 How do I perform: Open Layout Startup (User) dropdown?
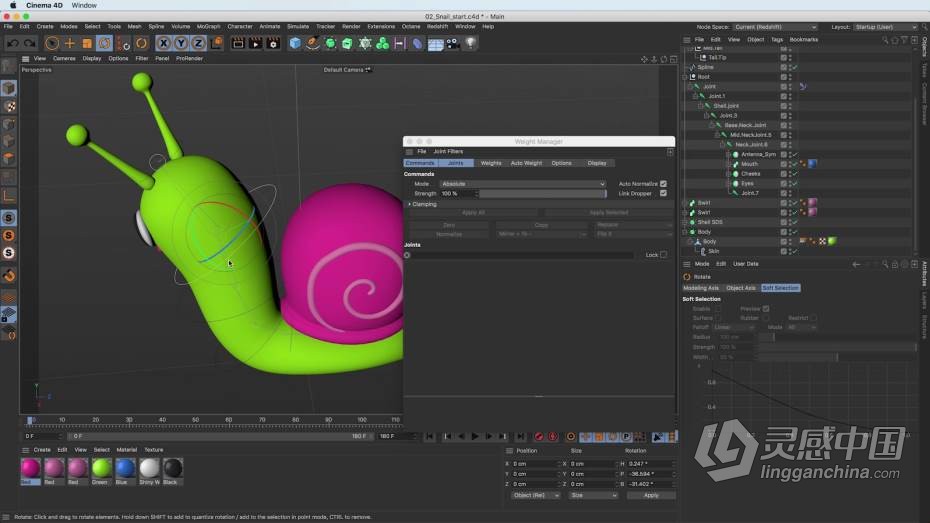(886, 27)
